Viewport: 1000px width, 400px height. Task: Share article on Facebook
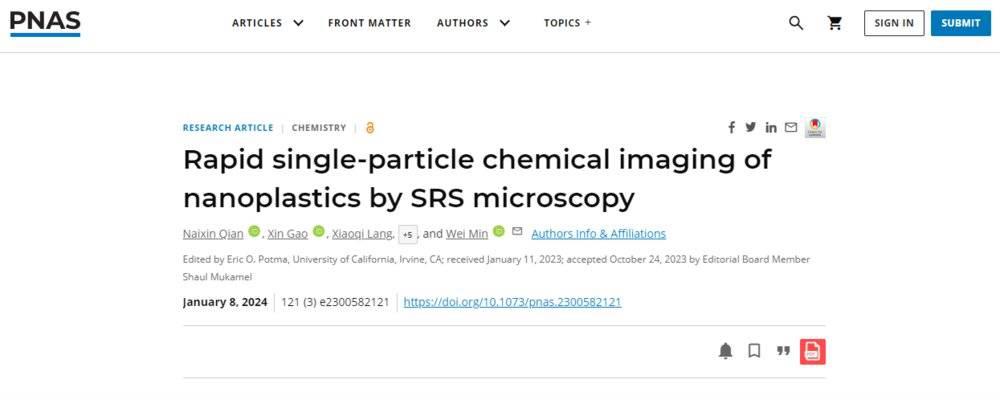click(x=731, y=128)
